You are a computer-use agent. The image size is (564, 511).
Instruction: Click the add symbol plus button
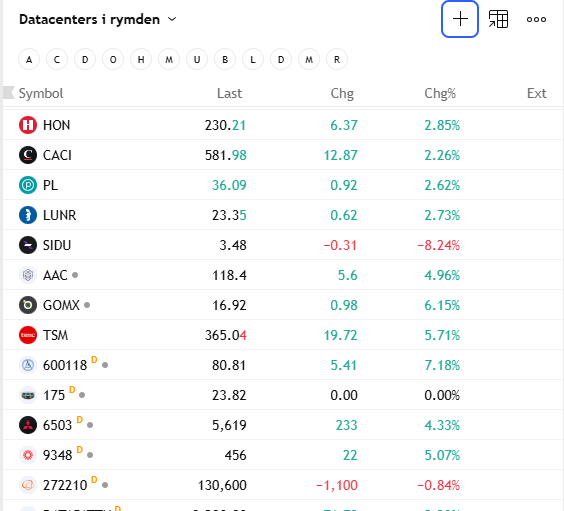coord(459,19)
